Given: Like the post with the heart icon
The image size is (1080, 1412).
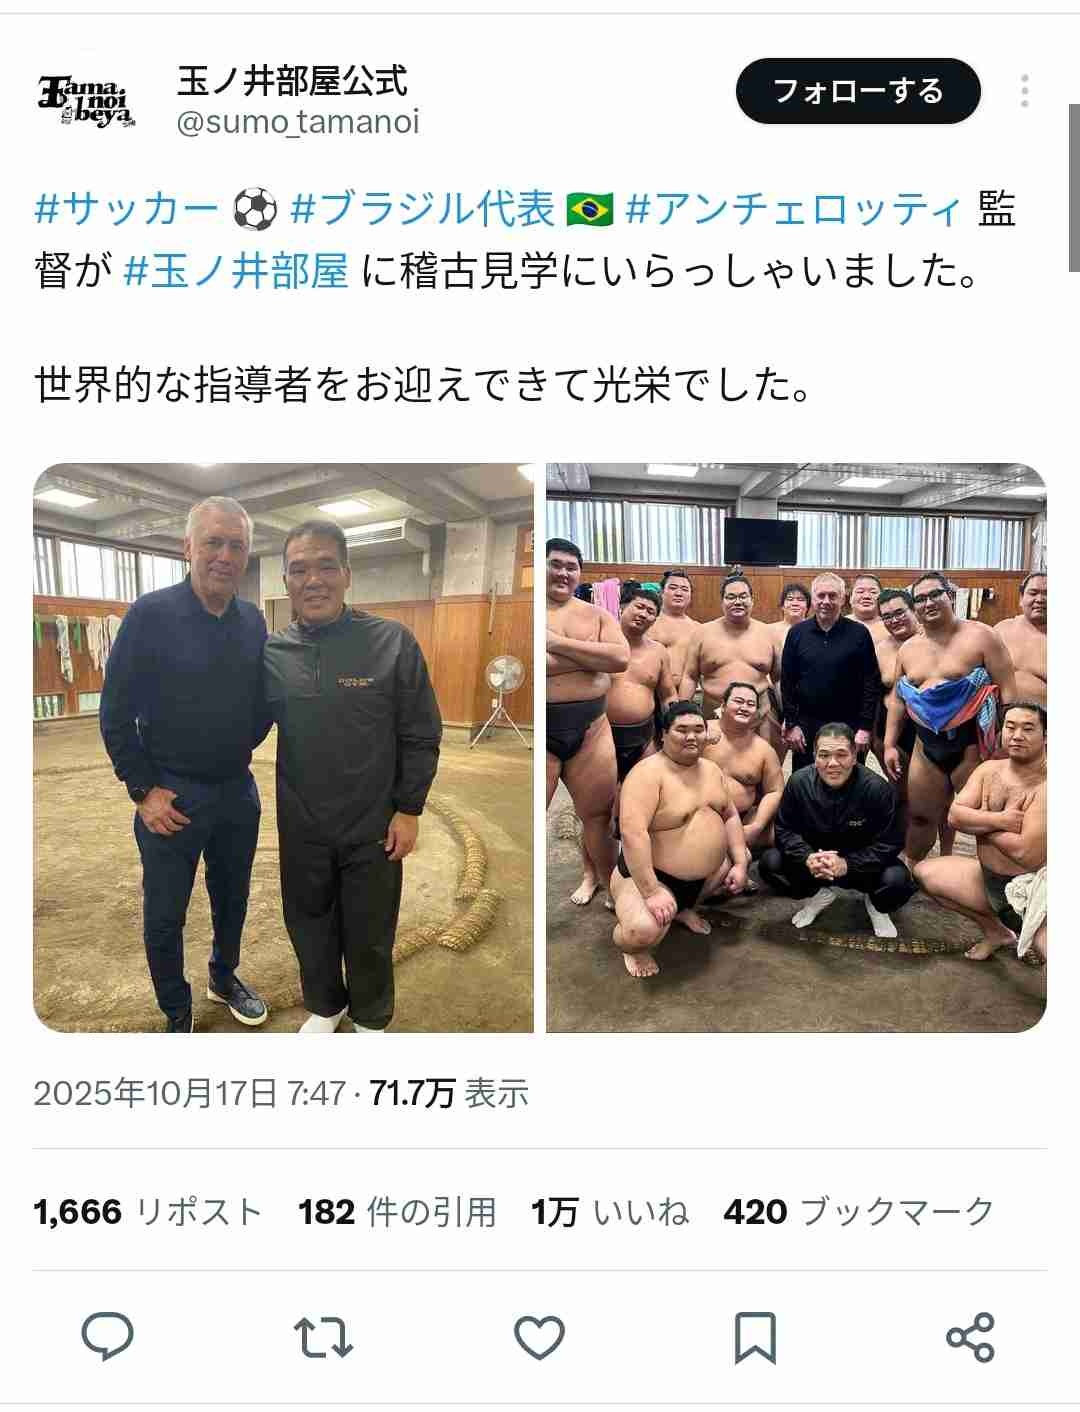Looking at the screenshot, I should click(539, 1337).
